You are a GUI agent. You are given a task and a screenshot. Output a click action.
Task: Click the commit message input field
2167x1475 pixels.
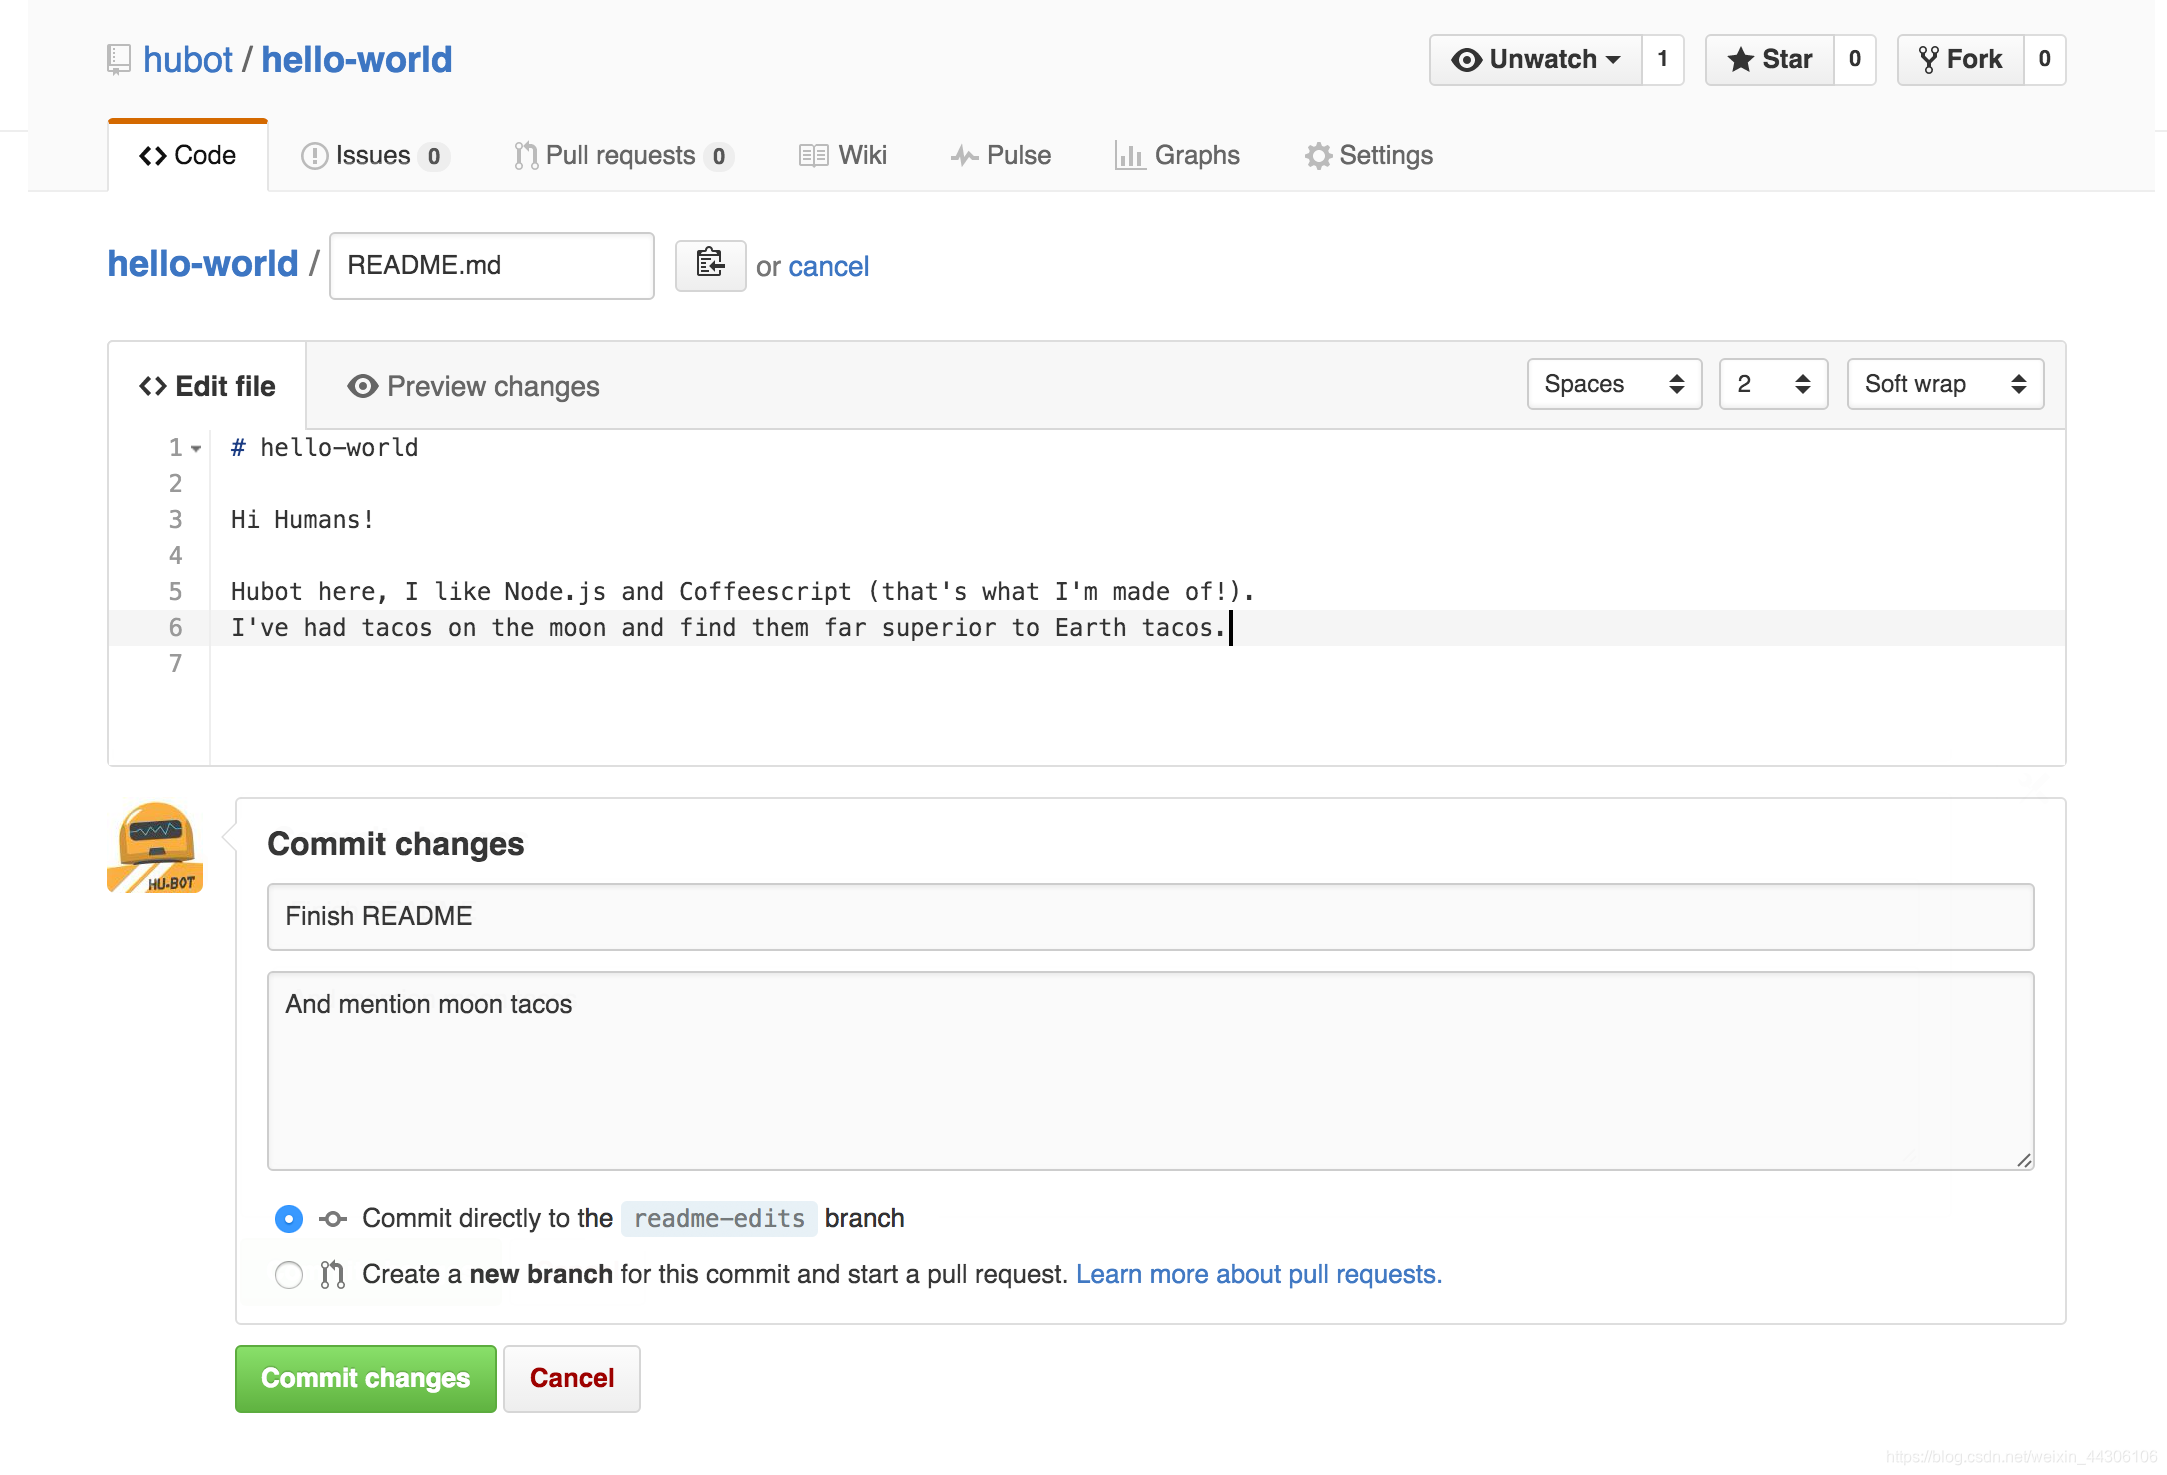pyautogui.click(x=1152, y=915)
